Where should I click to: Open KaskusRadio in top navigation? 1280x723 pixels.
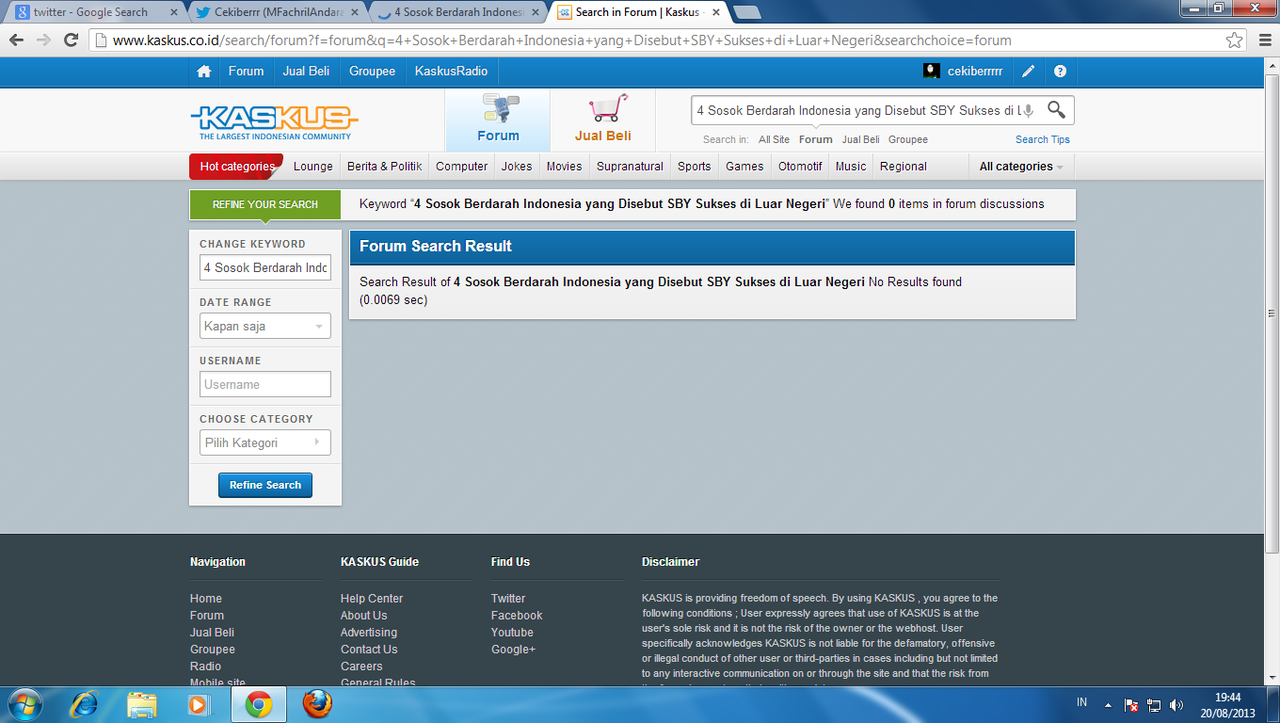(451, 71)
